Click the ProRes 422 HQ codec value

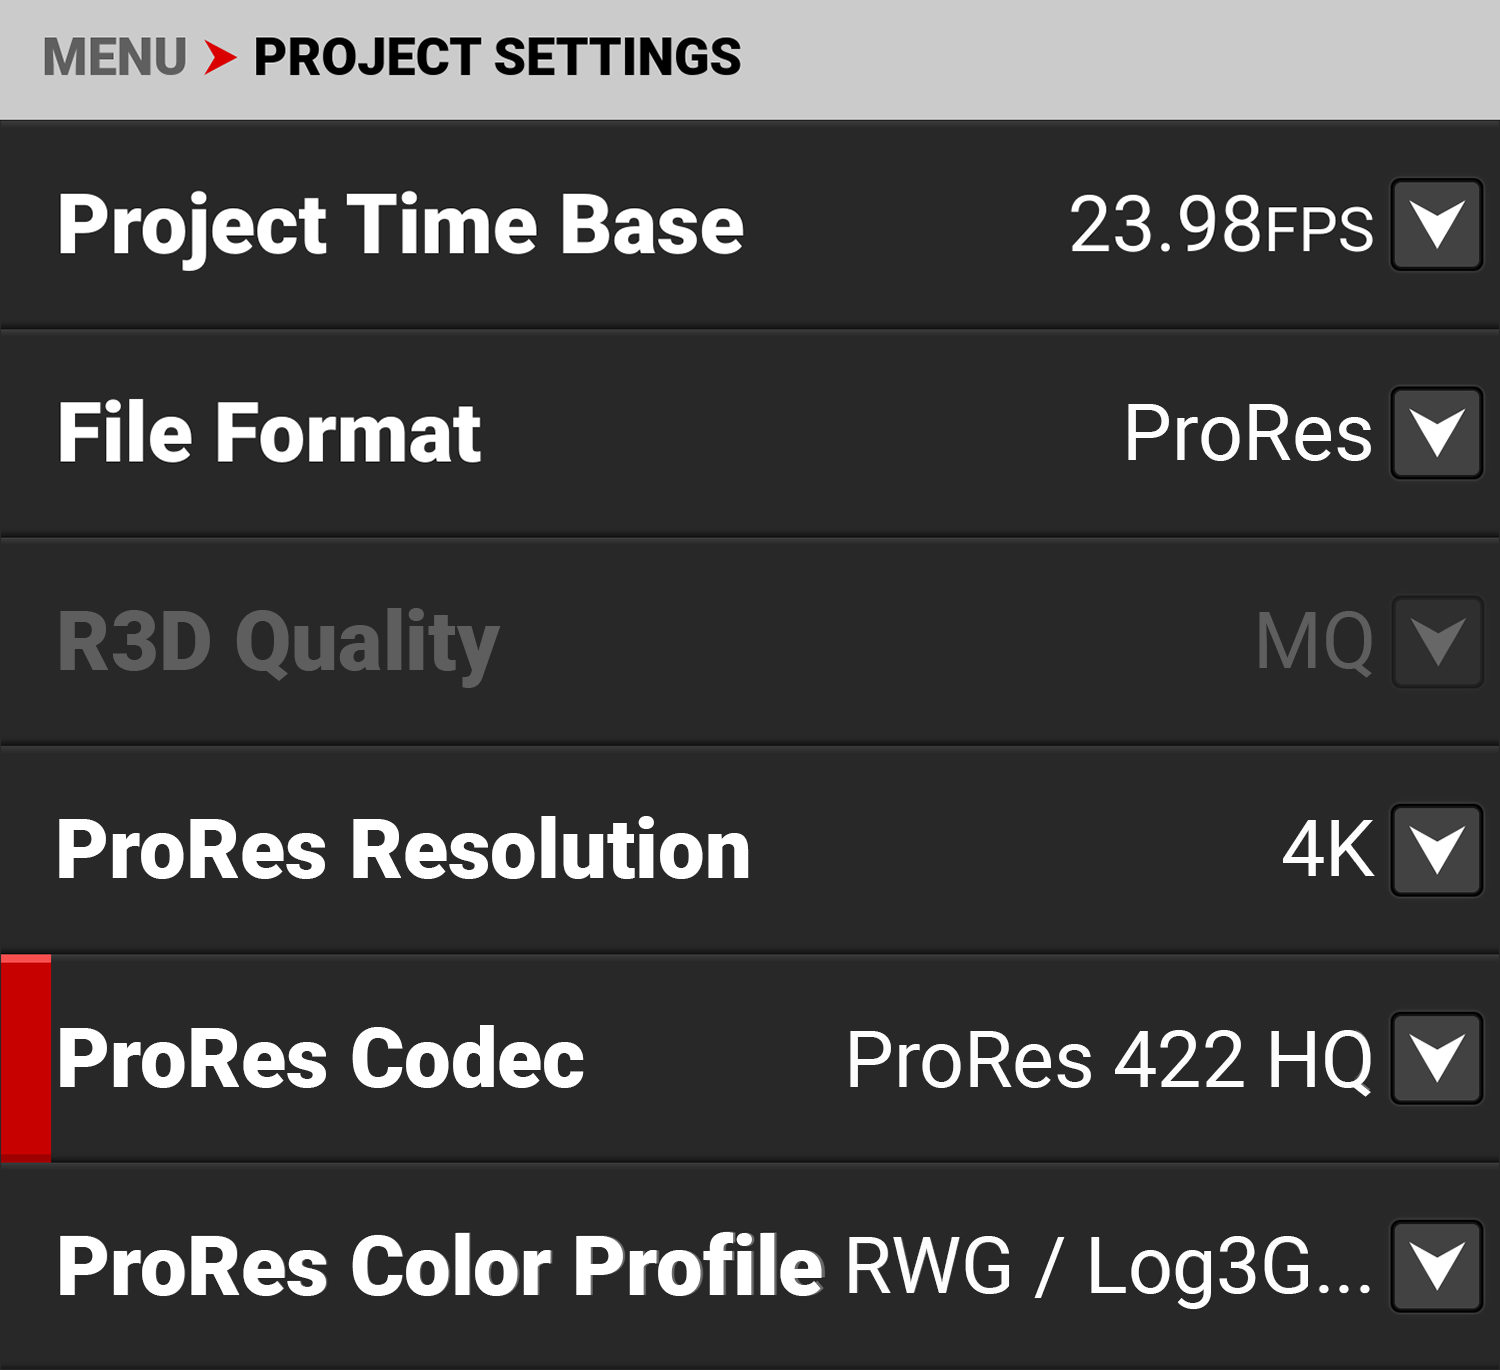pyautogui.click(x=1110, y=1058)
